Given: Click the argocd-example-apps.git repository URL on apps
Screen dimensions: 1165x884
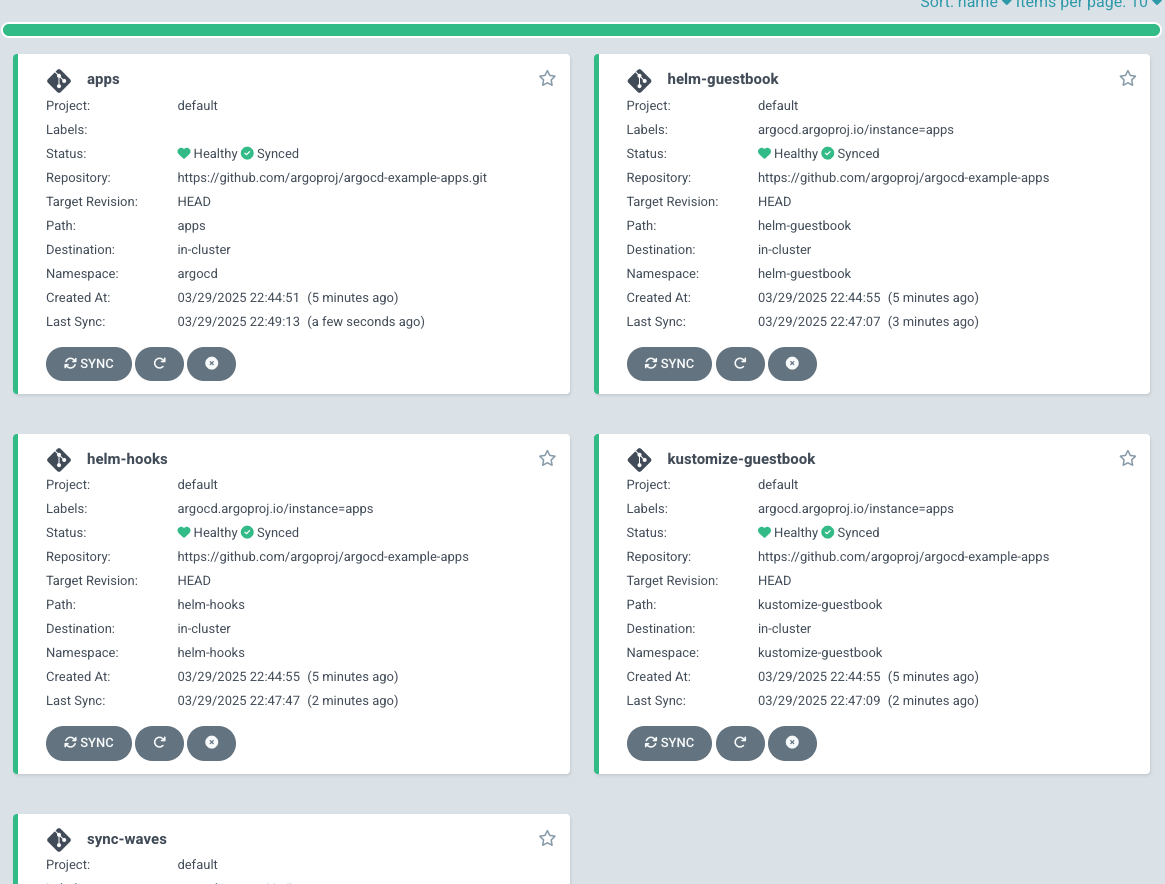Looking at the screenshot, I should click(x=332, y=178).
